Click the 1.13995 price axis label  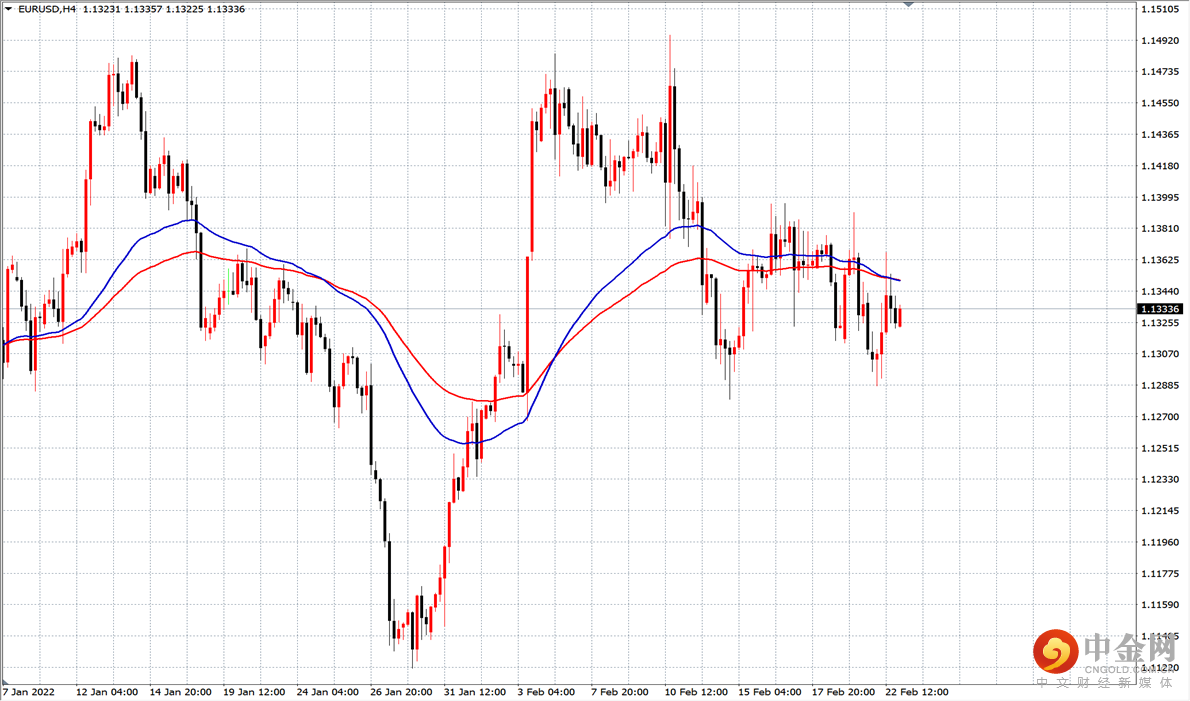tap(1160, 197)
